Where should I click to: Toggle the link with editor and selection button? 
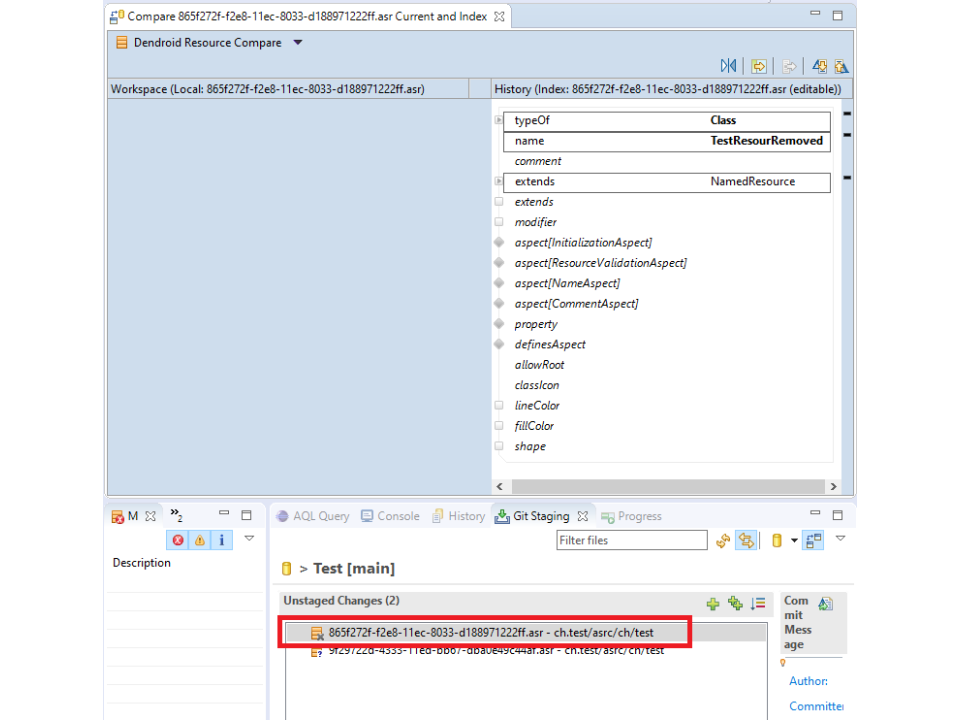pyautogui.click(x=745, y=541)
